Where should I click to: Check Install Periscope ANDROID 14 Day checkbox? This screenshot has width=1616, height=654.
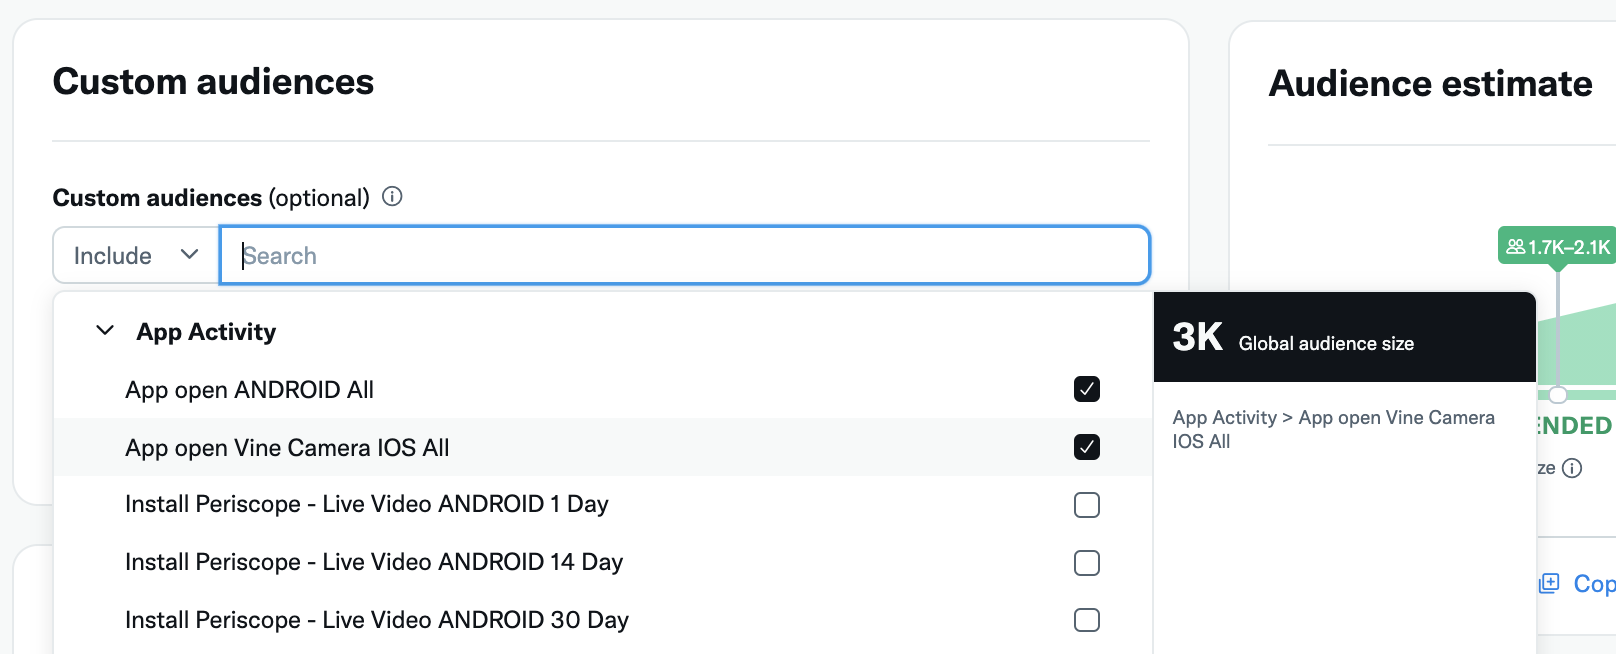[1086, 563]
